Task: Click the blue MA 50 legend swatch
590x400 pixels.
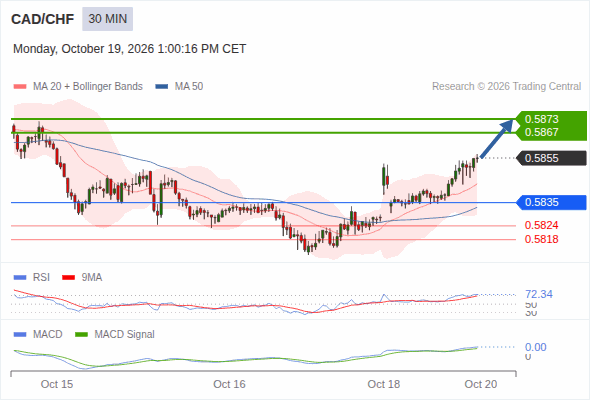Action: pyautogui.click(x=161, y=87)
